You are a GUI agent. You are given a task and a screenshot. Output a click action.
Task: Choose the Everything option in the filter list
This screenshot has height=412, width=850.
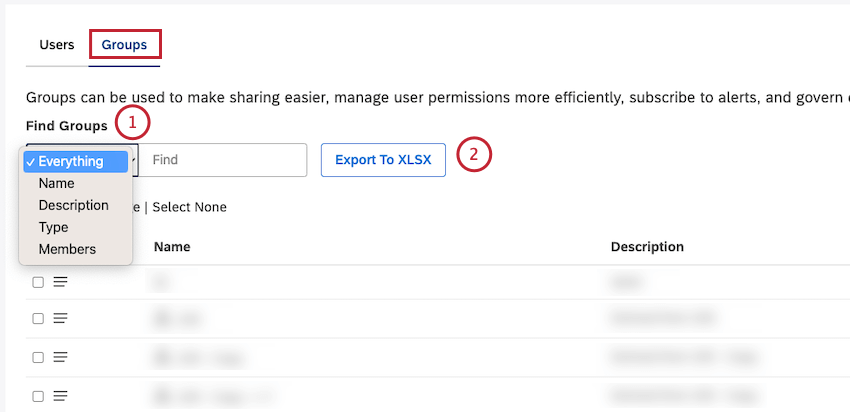point(75,162)
